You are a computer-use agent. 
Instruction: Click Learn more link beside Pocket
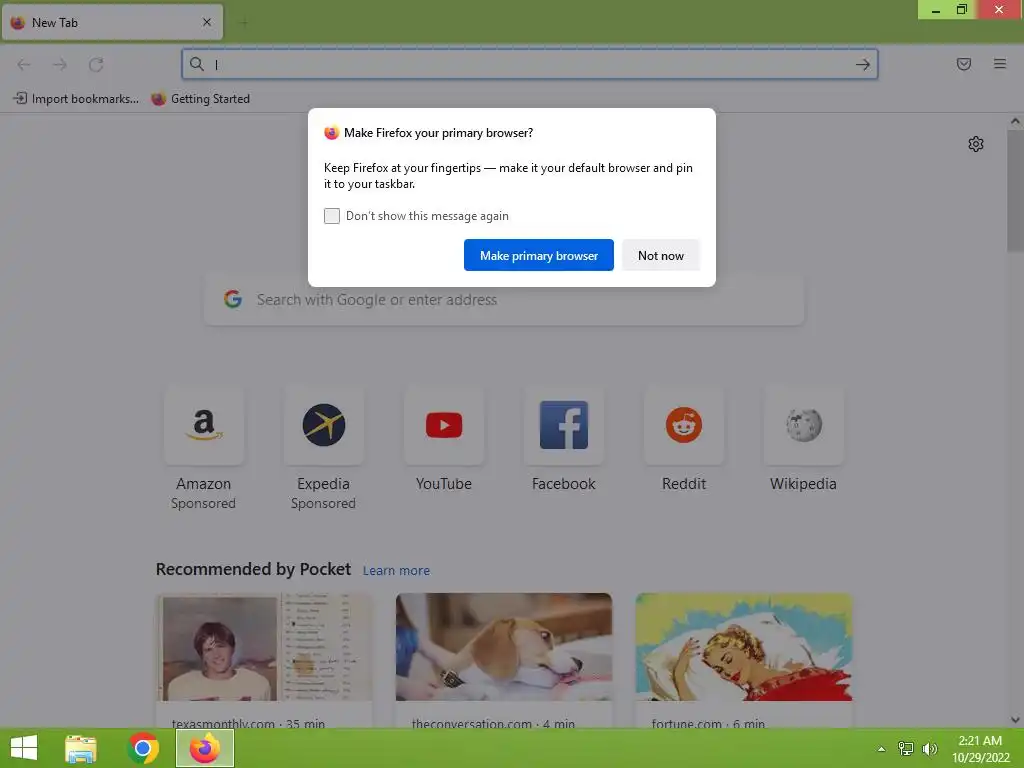(396, 571)
